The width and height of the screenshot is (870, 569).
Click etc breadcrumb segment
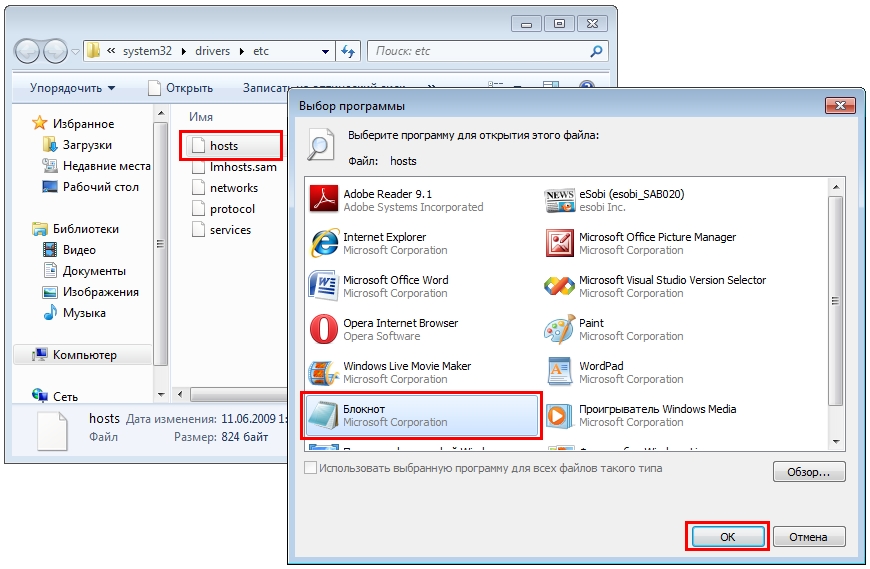(x=261, y=51)
